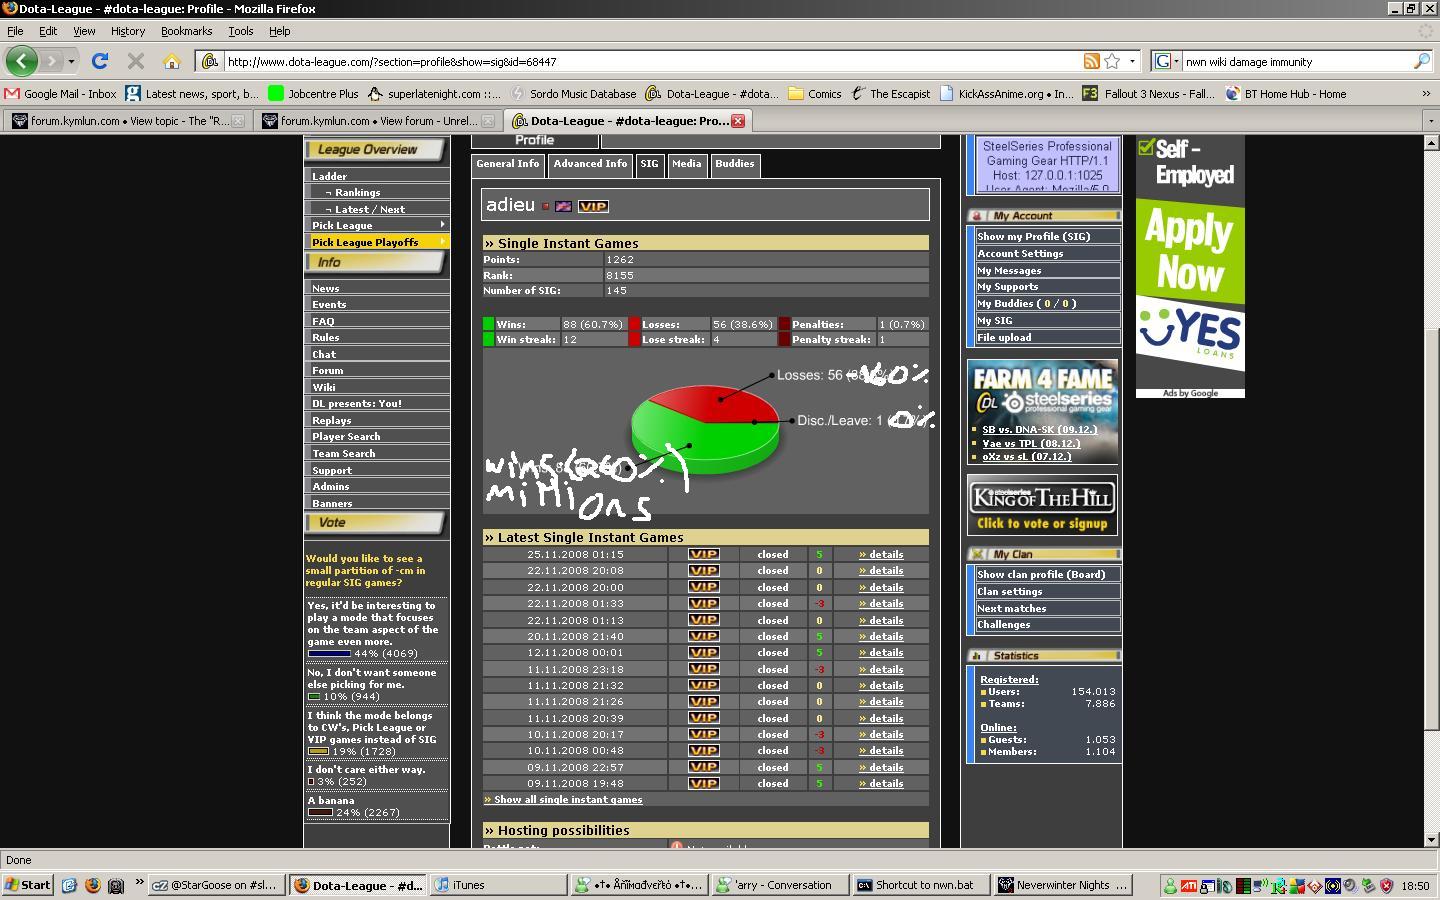Switch to the General Info tab

click(508, 164)
